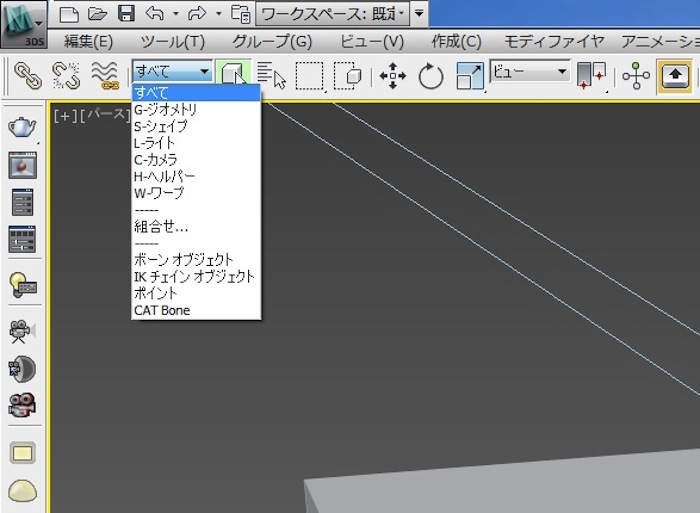Choose the Select and Rotate tool
This screenshot has width=700, height=513.
pyautogui.click(x=431, y=76)
